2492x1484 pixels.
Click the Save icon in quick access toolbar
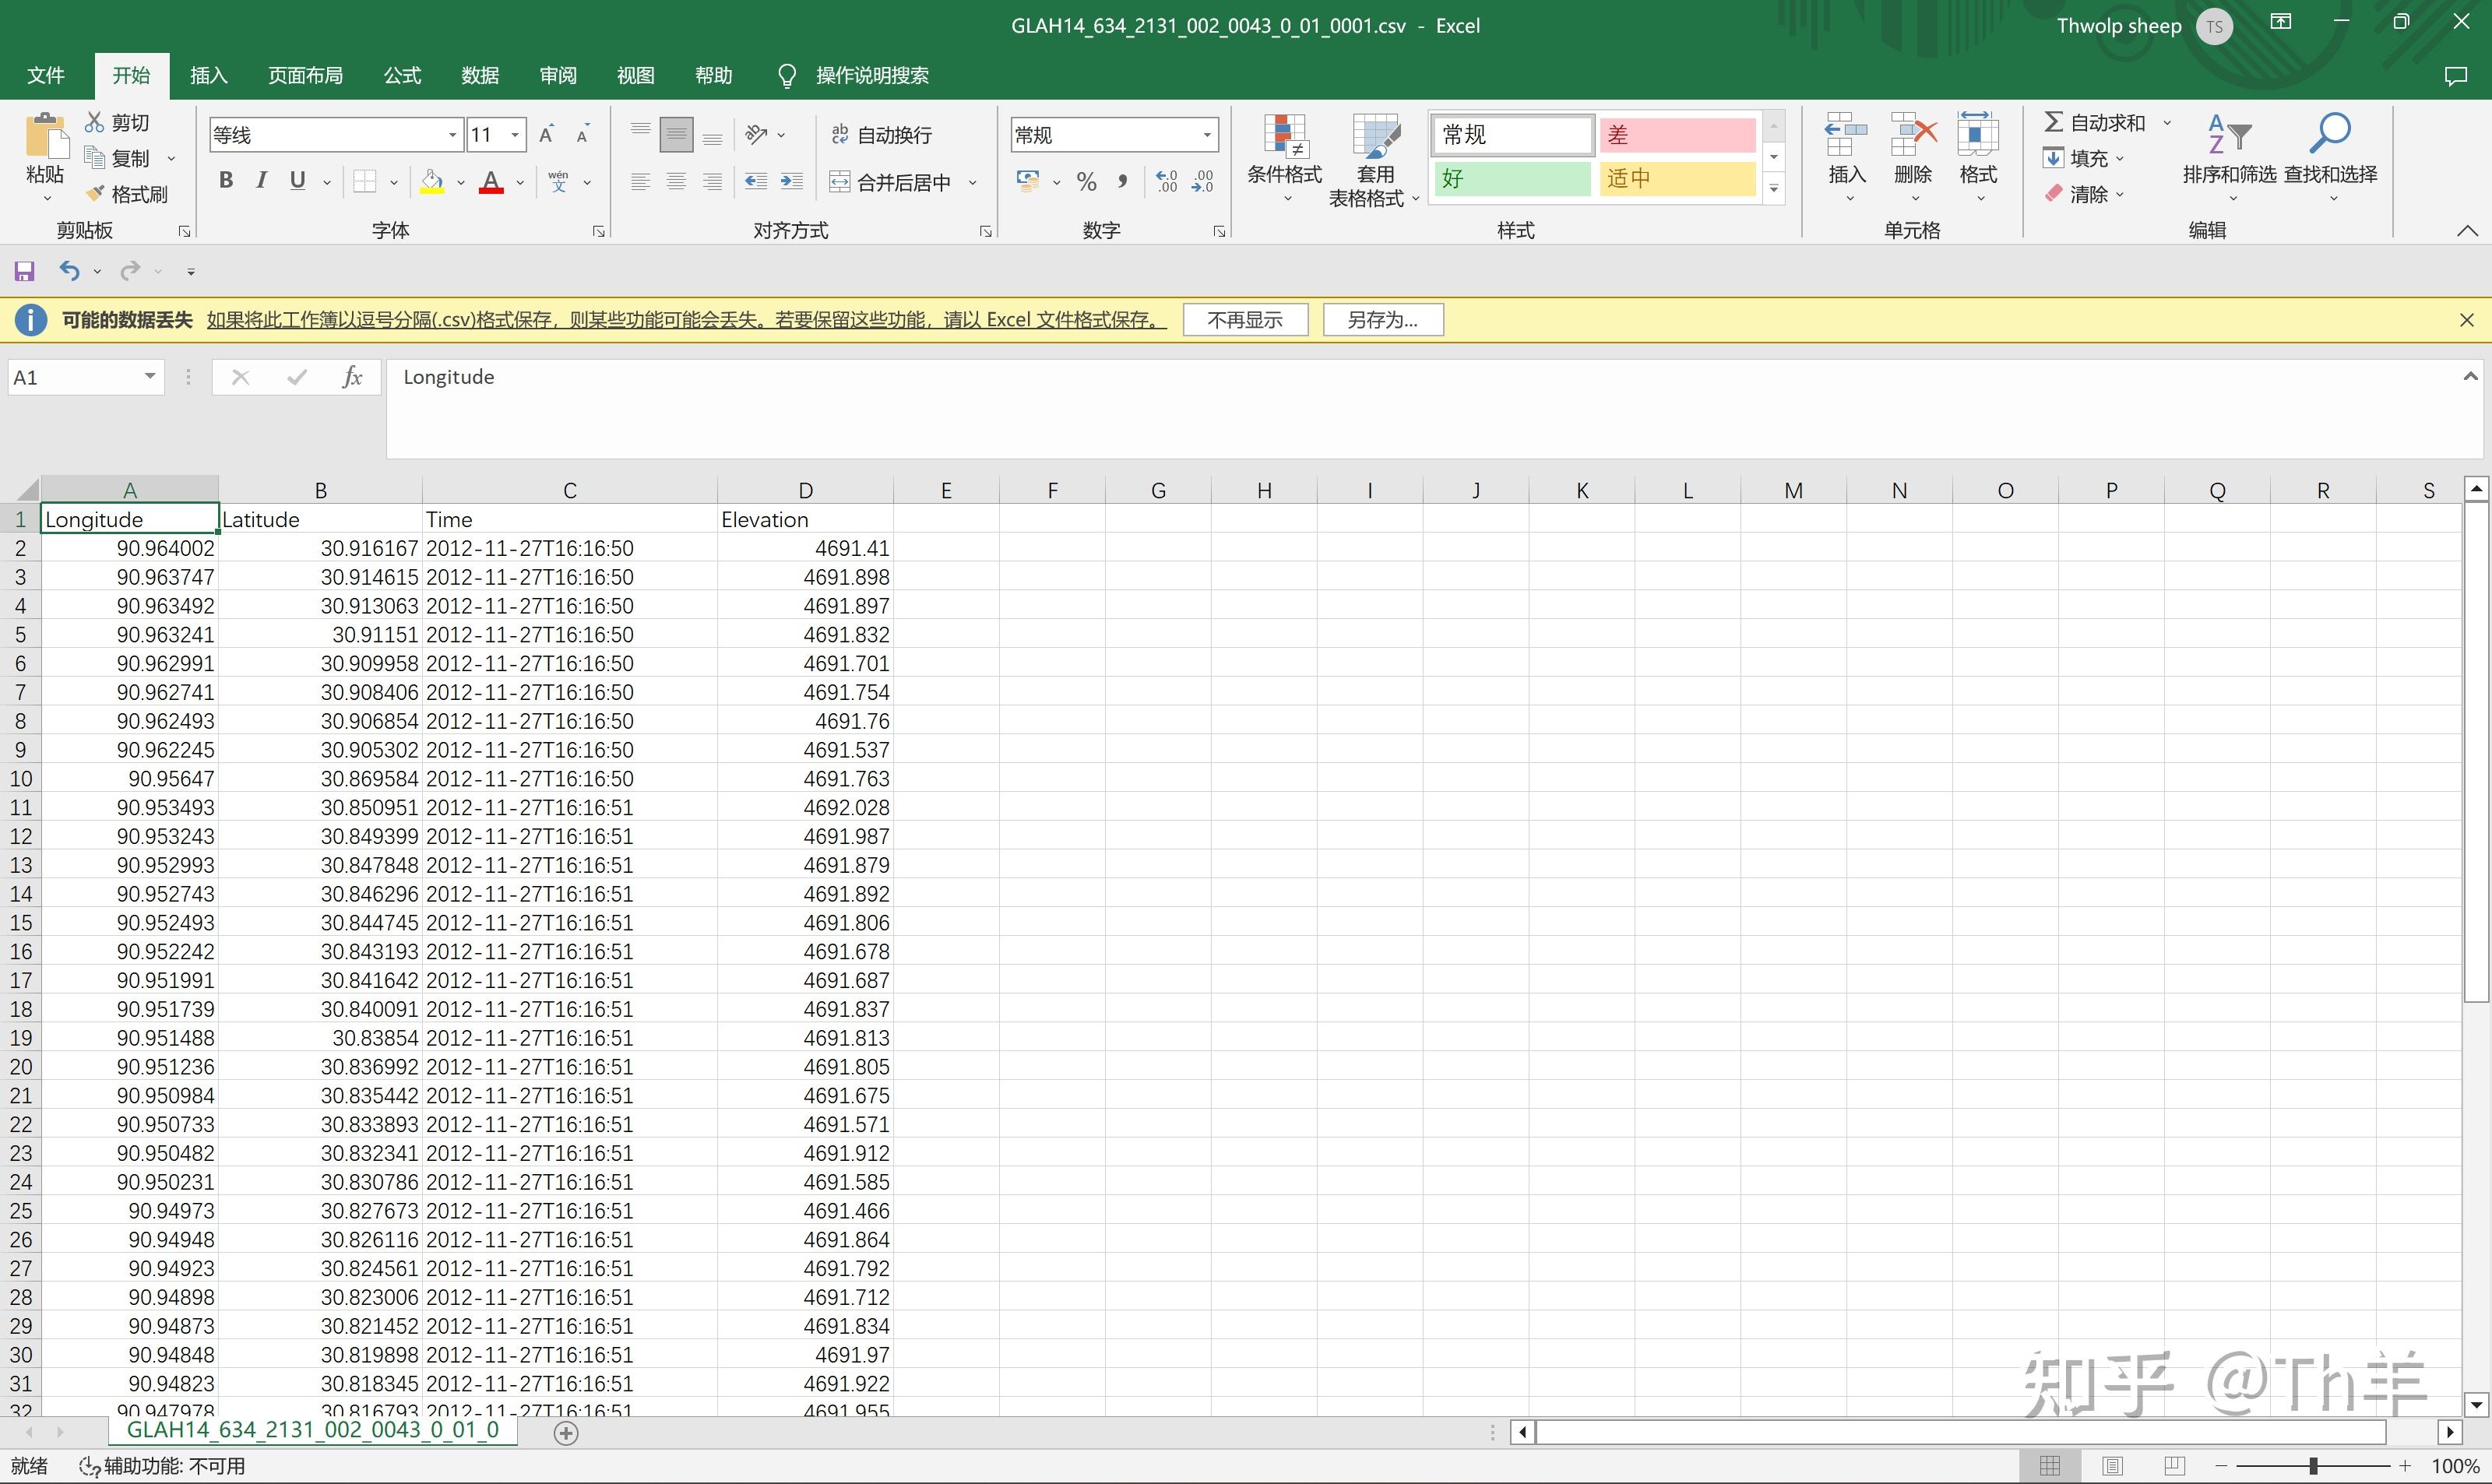pos(25,271)
